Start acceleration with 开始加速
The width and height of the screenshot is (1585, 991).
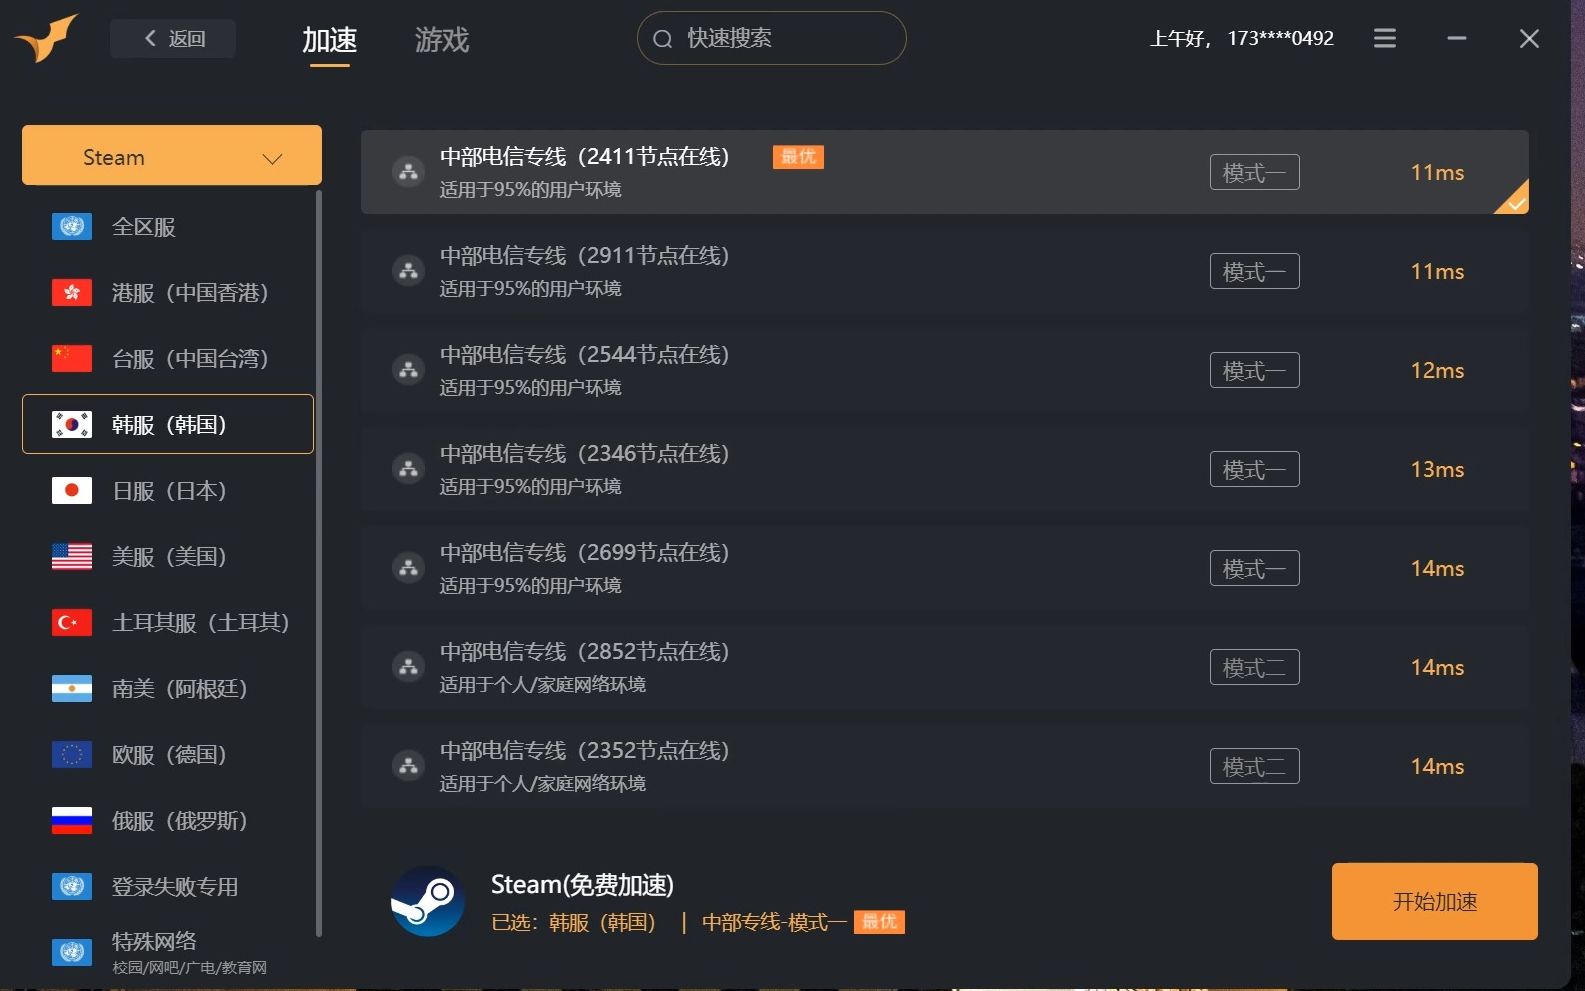click(1434, 901)
